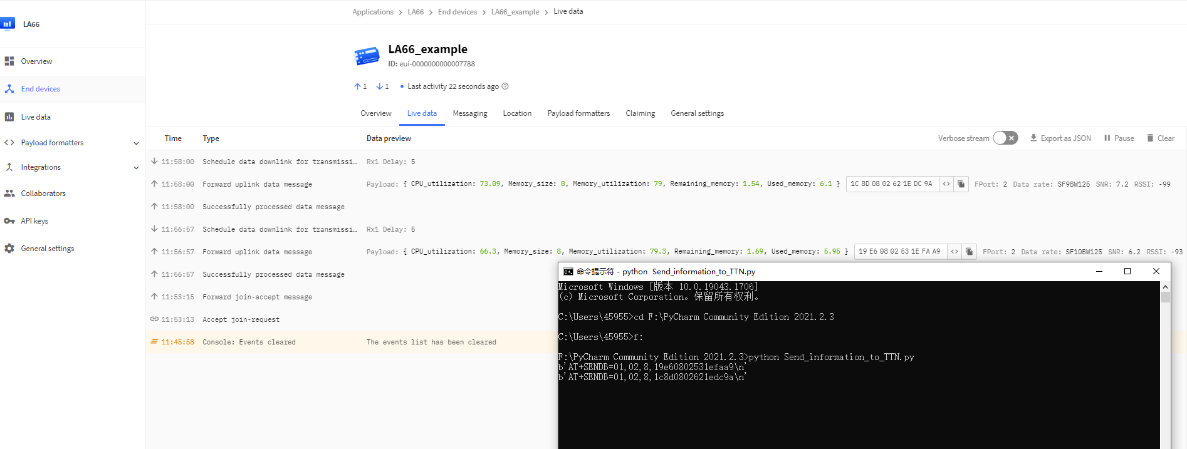The height and width of the screenshot is (449, 1187).
Task: Copy payload 1C 8D 08 02 62 1E DC 9A
Action: [x=961, y=184]
